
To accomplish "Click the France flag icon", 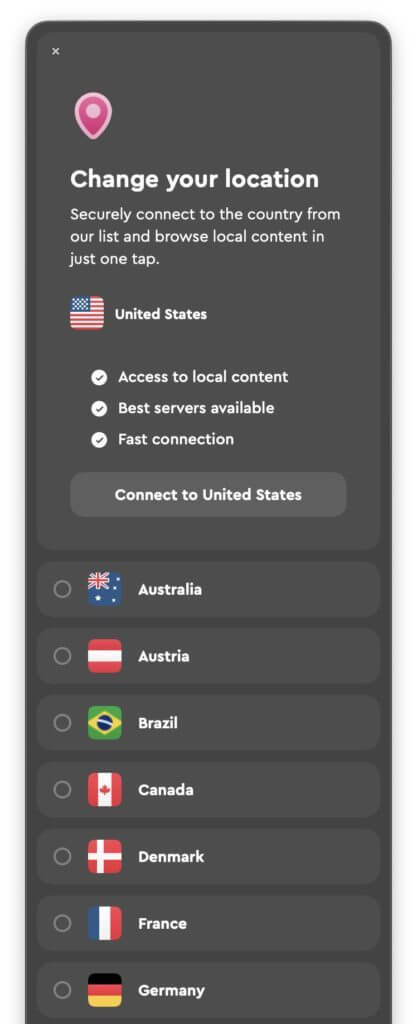I will point(104,923).
